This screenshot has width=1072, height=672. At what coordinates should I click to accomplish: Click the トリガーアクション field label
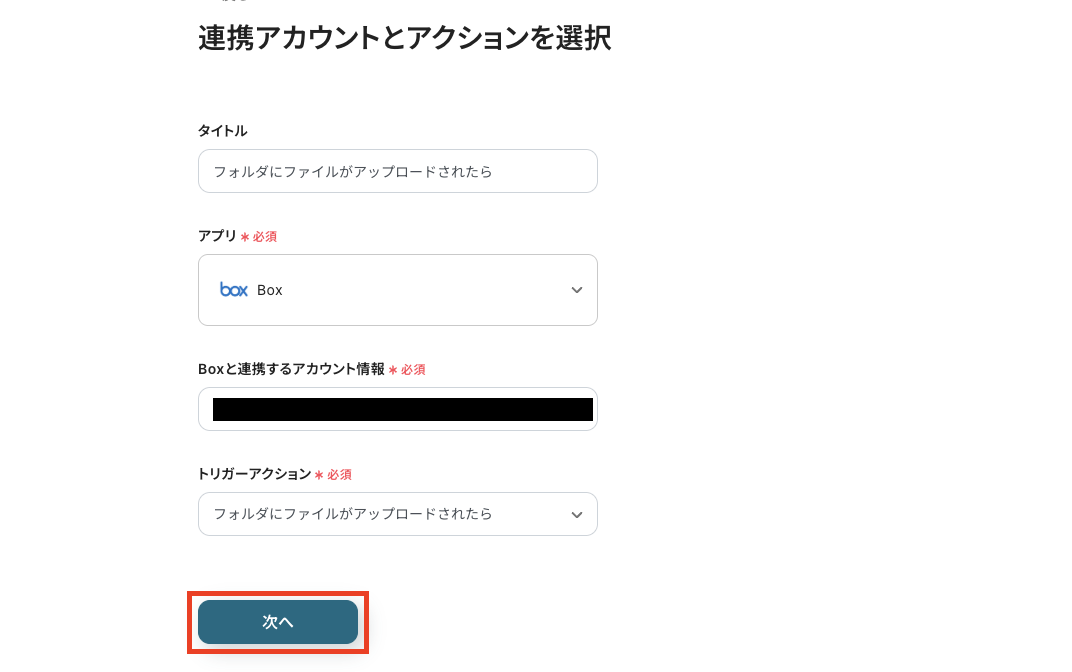[254, 474]
